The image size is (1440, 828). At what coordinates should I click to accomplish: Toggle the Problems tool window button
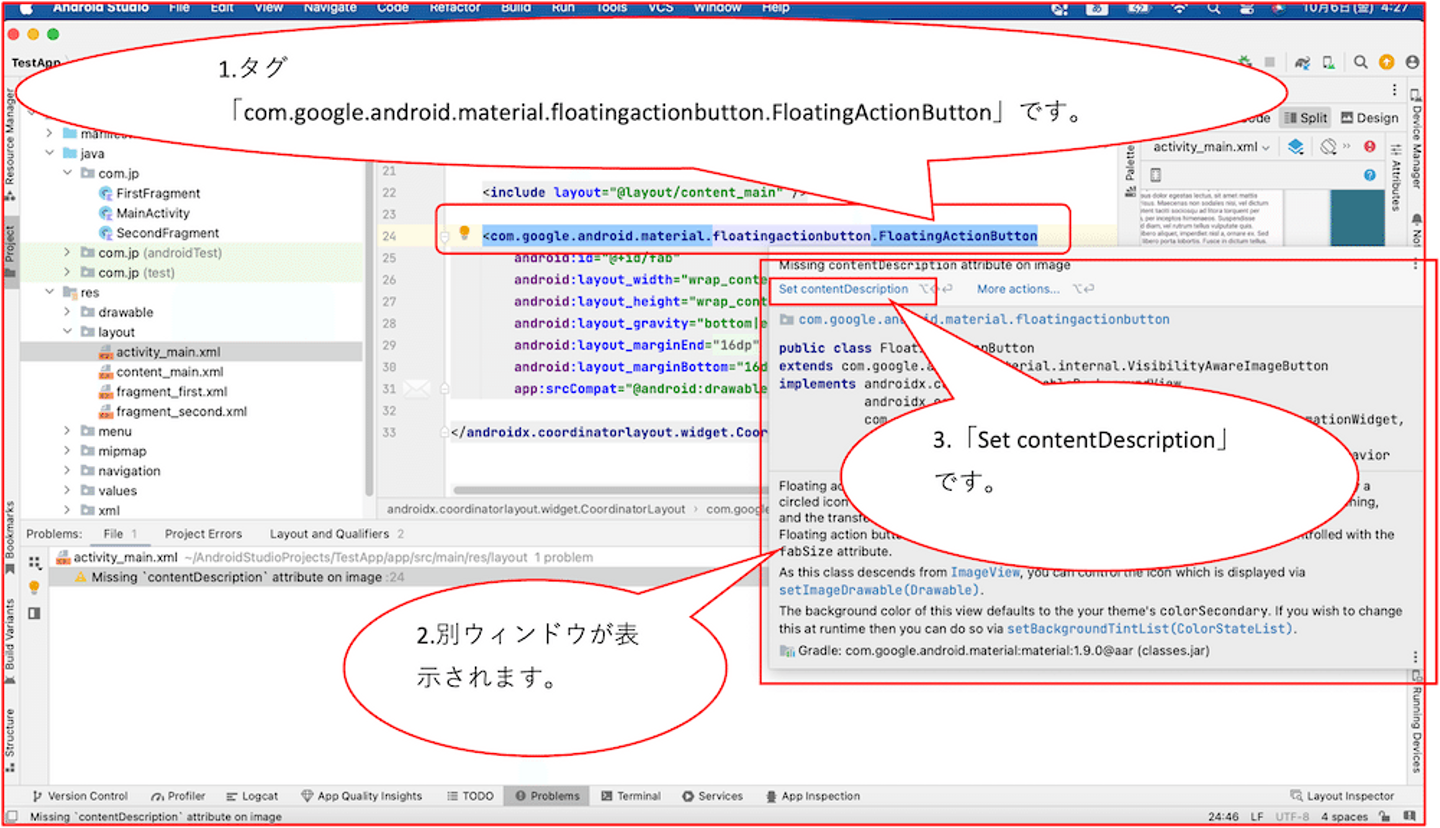point(547,796)
